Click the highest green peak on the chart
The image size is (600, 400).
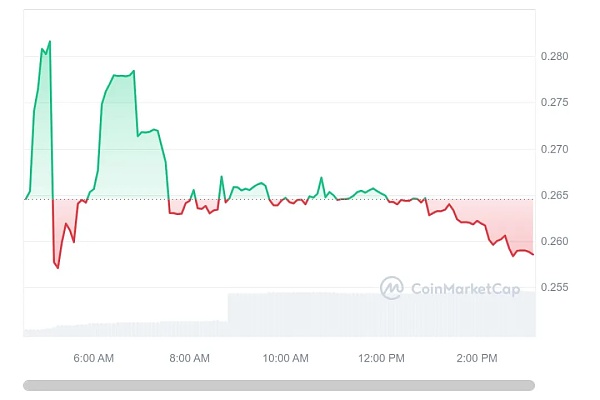(x=49, y=42)
